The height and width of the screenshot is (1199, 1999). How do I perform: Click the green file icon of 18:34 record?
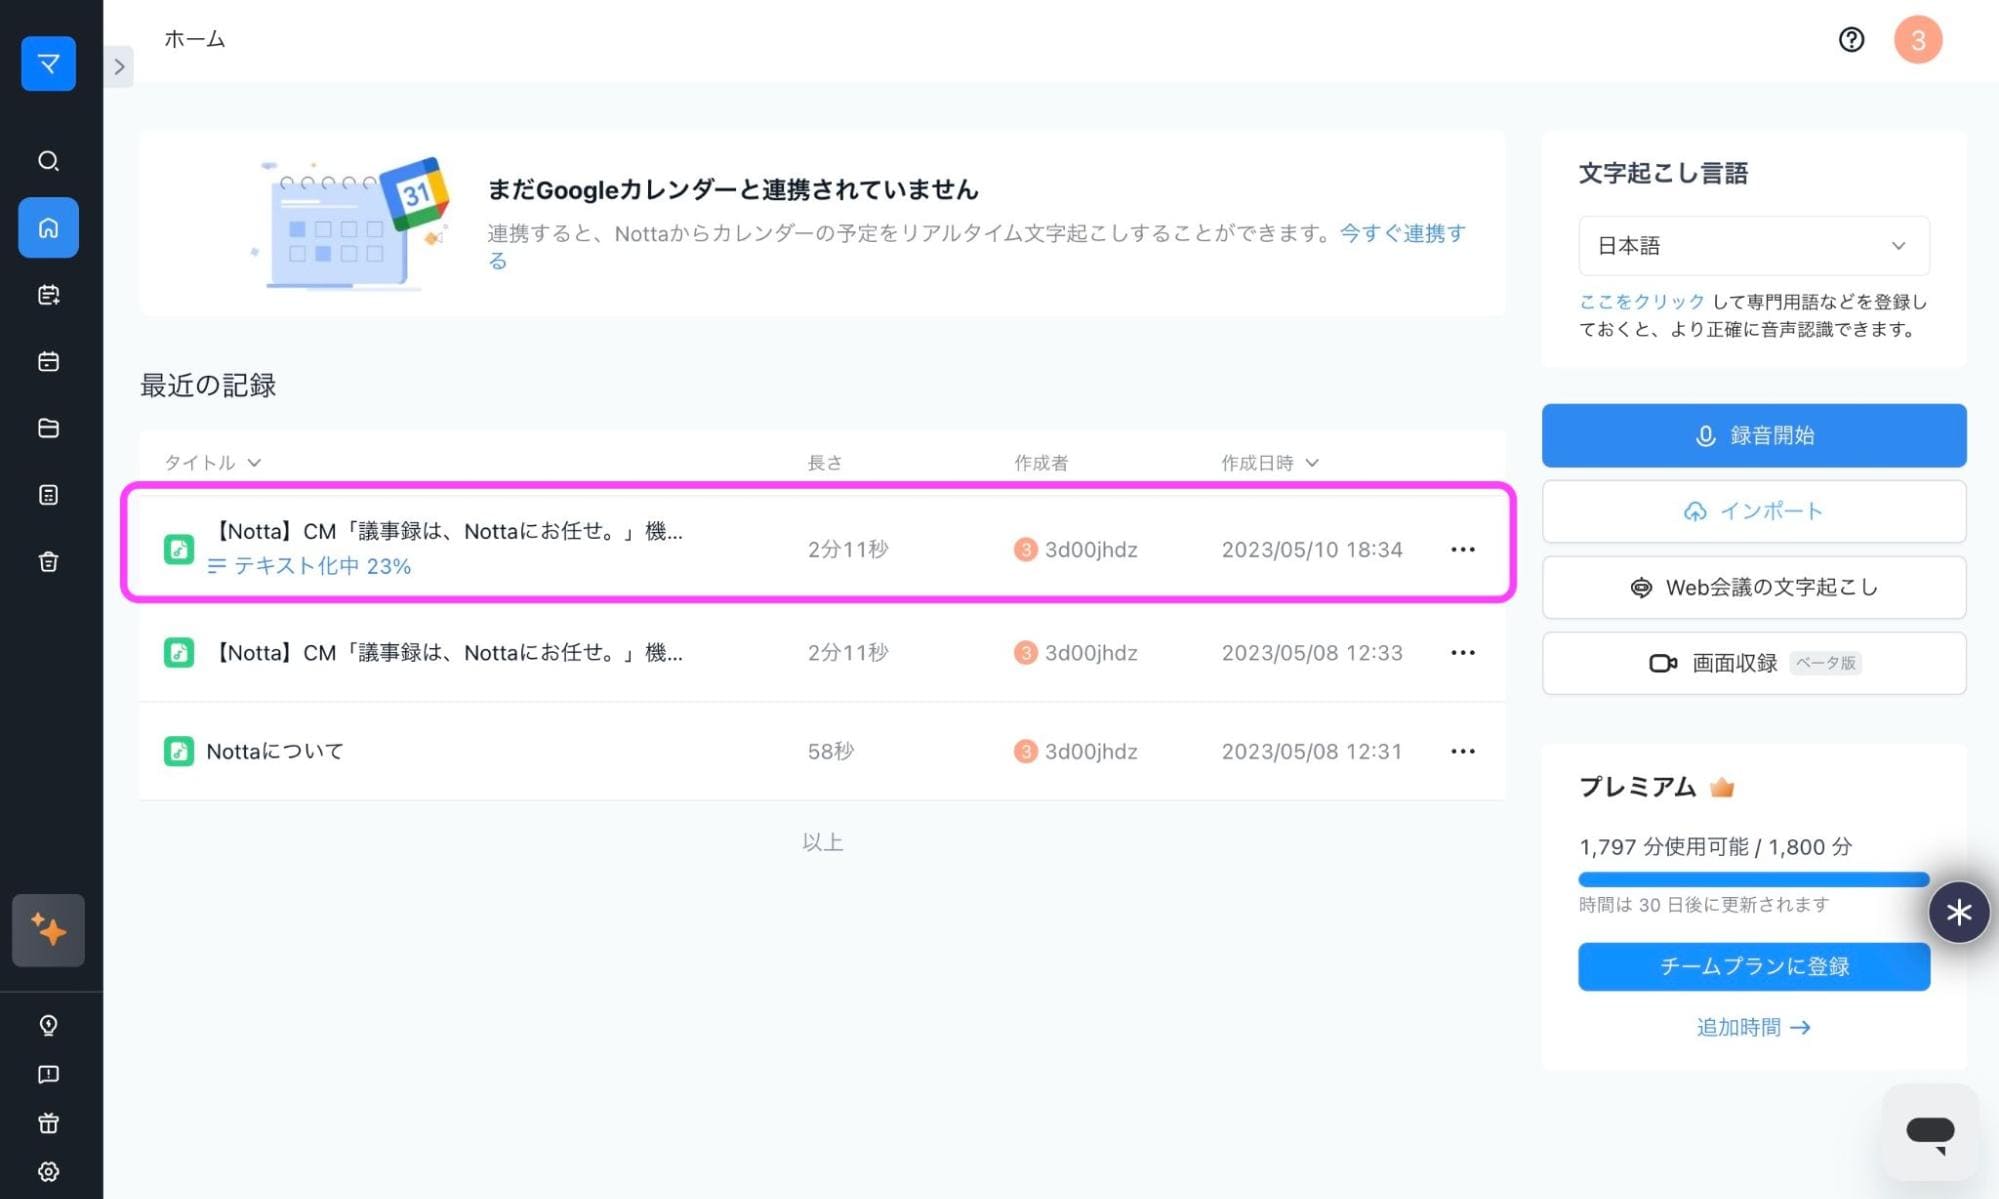[178, 549]
